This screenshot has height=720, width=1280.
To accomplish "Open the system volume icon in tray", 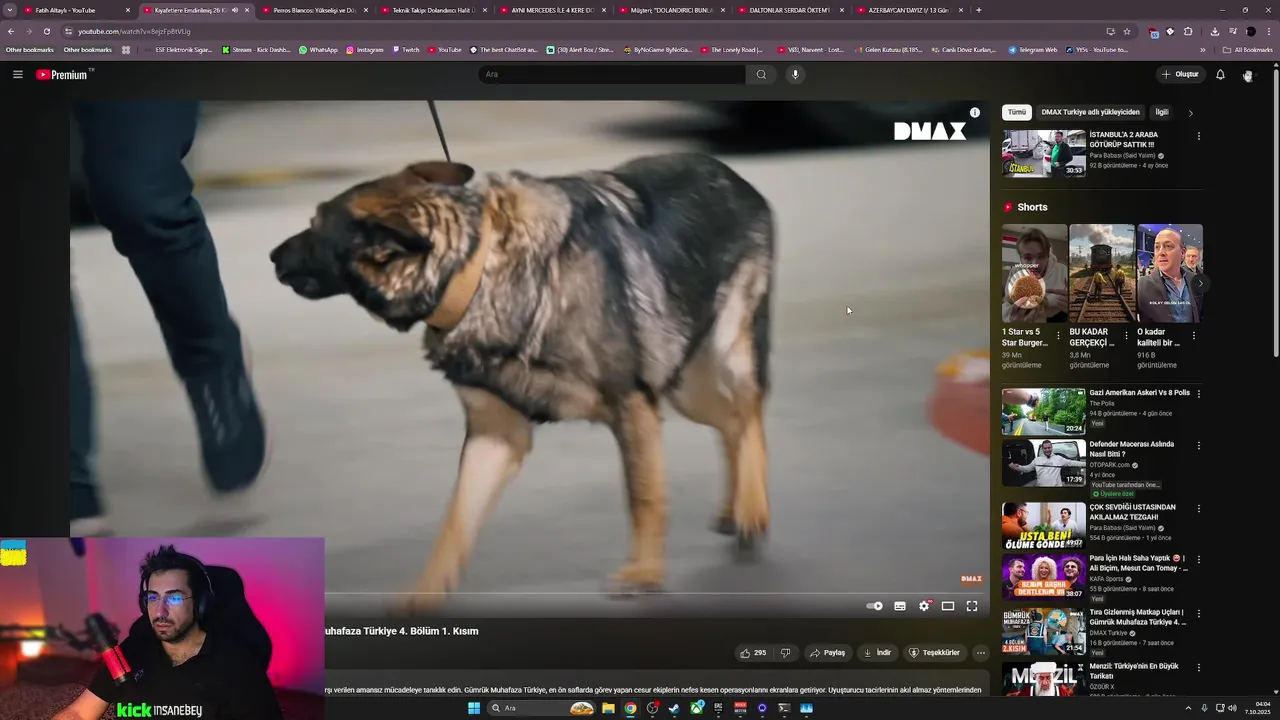I will (1231, 708).
